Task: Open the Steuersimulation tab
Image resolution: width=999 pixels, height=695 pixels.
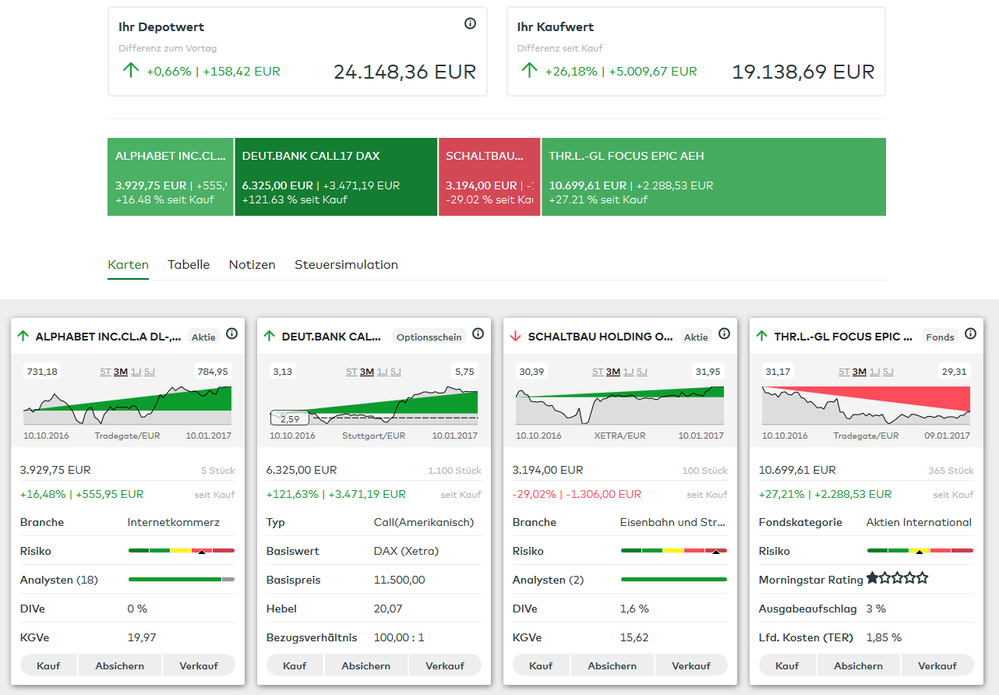Action: (346, 265)
